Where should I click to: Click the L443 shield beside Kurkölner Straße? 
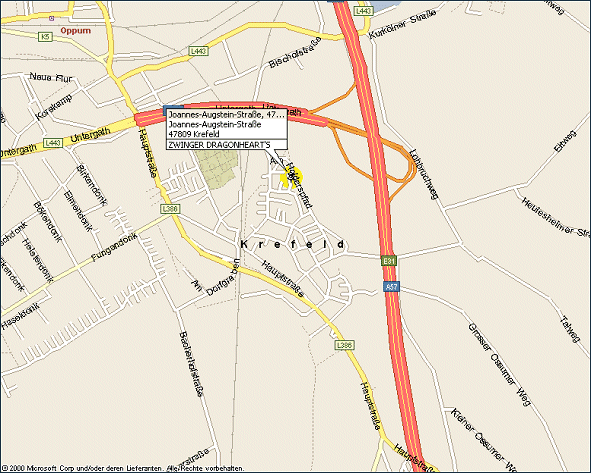(x=363, y=11)
